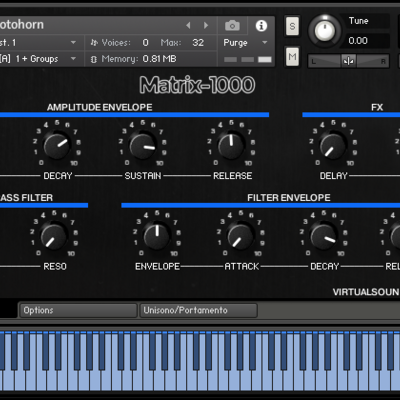
Task: Click the Filter Envelope DECAY knob
Action: click(x=323, y=236)
